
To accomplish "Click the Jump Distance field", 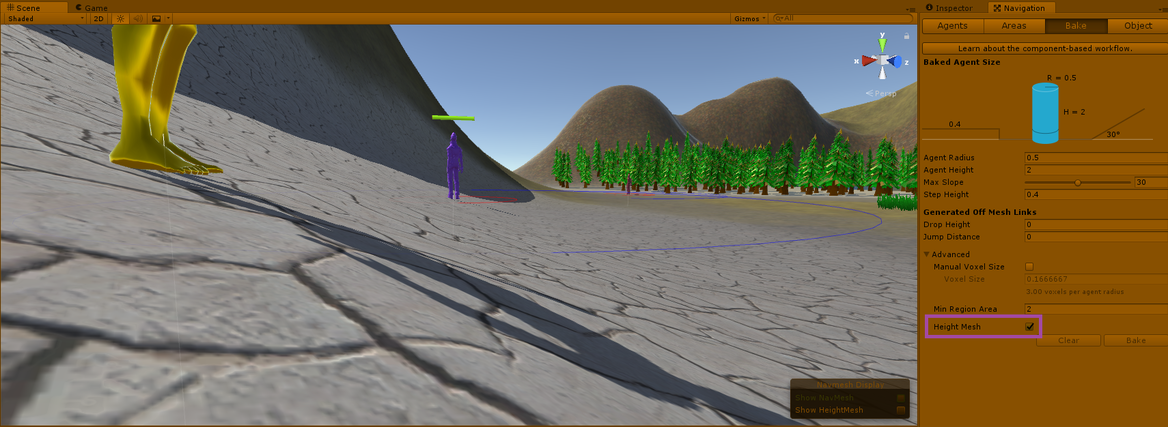I will tap(1094, 237).
